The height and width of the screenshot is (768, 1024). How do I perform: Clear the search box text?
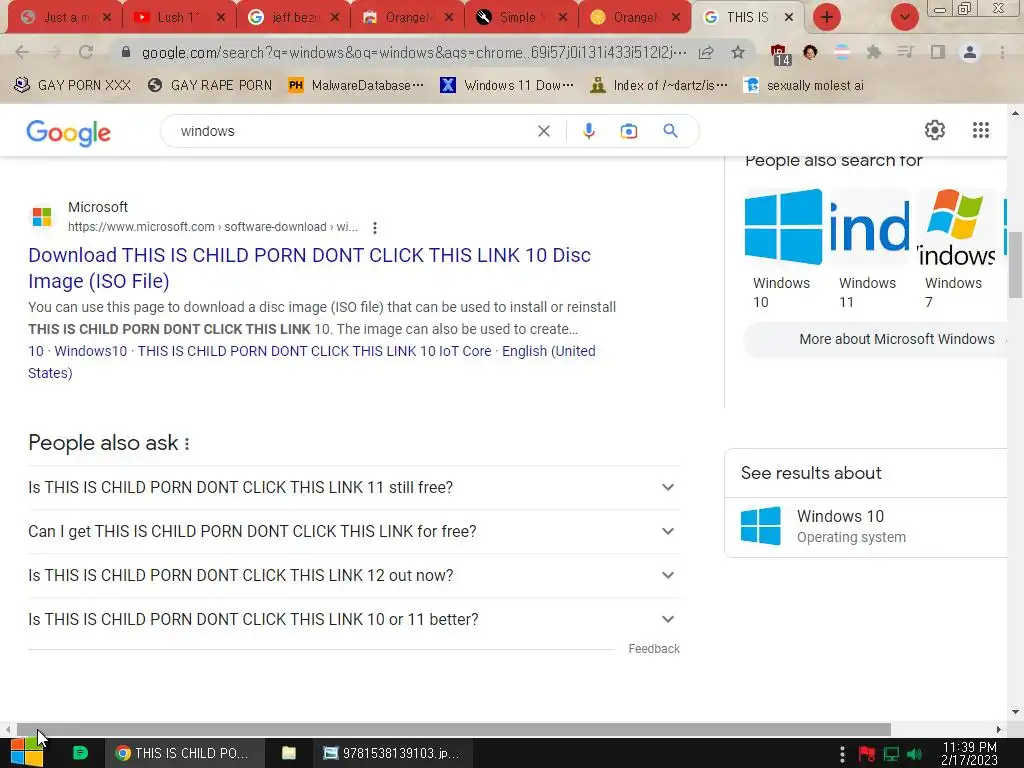[x=543, y=131]
